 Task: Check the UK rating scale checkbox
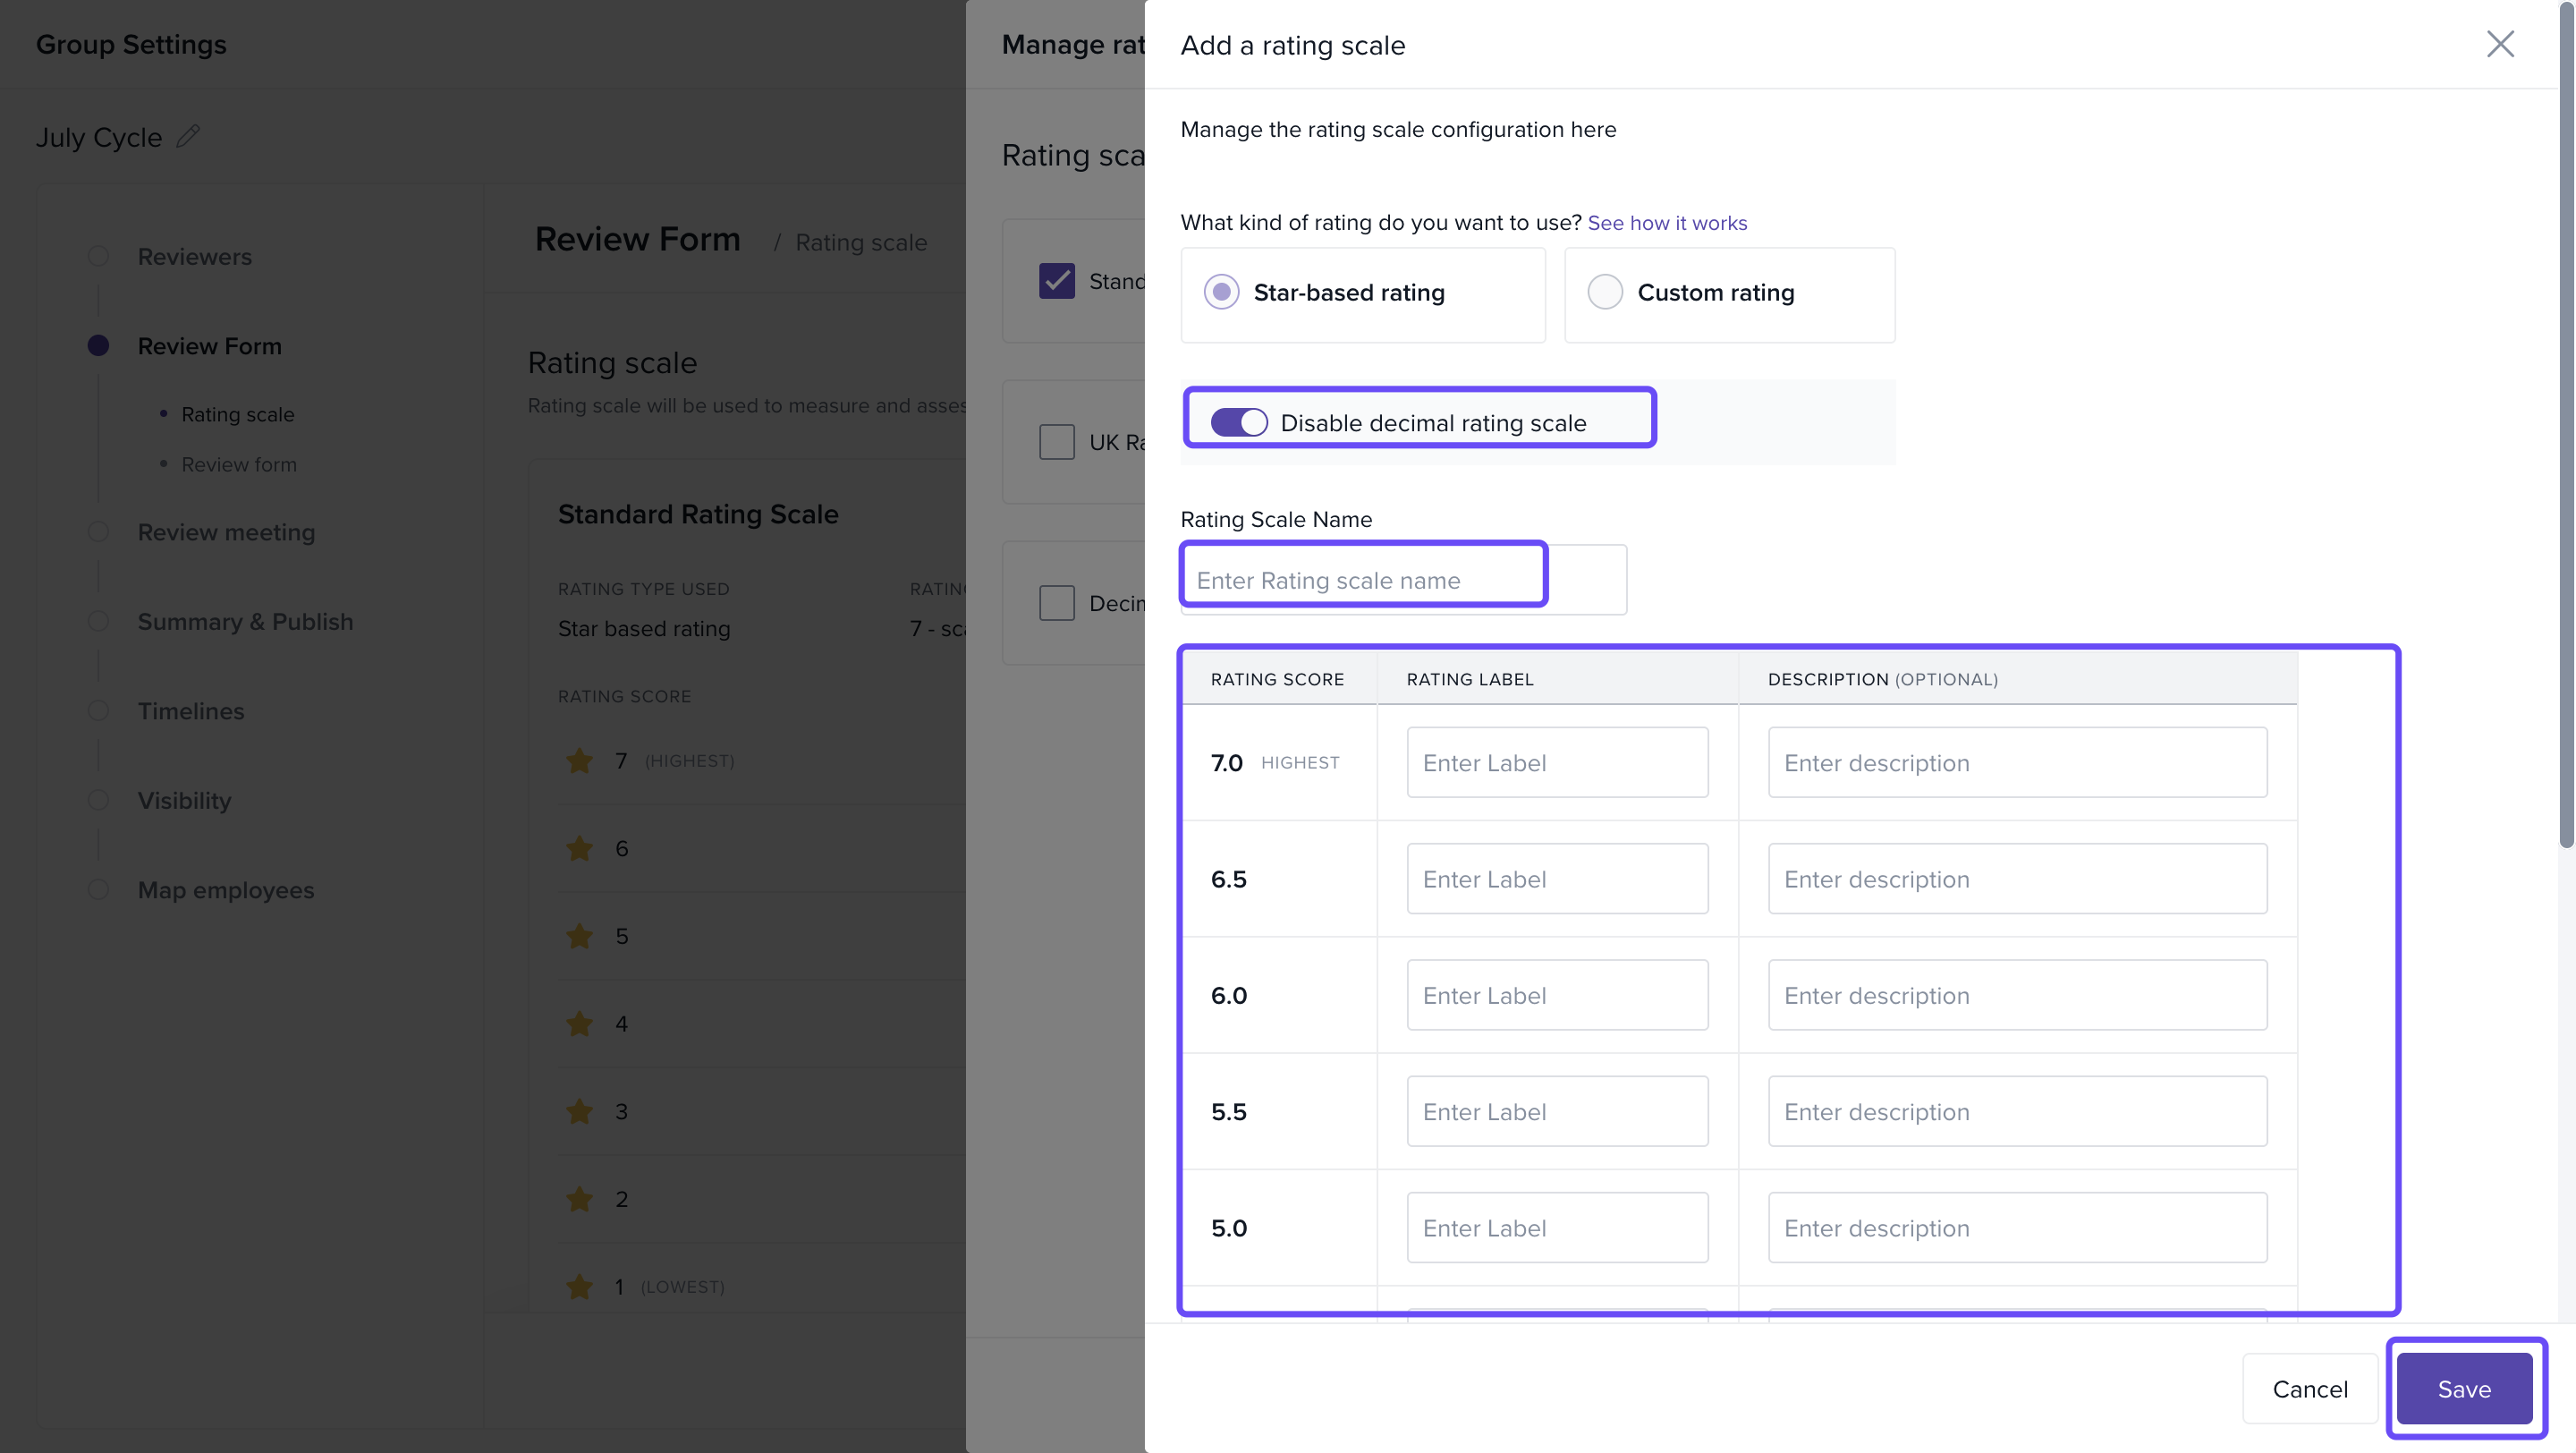click(x=1056, y=442)
